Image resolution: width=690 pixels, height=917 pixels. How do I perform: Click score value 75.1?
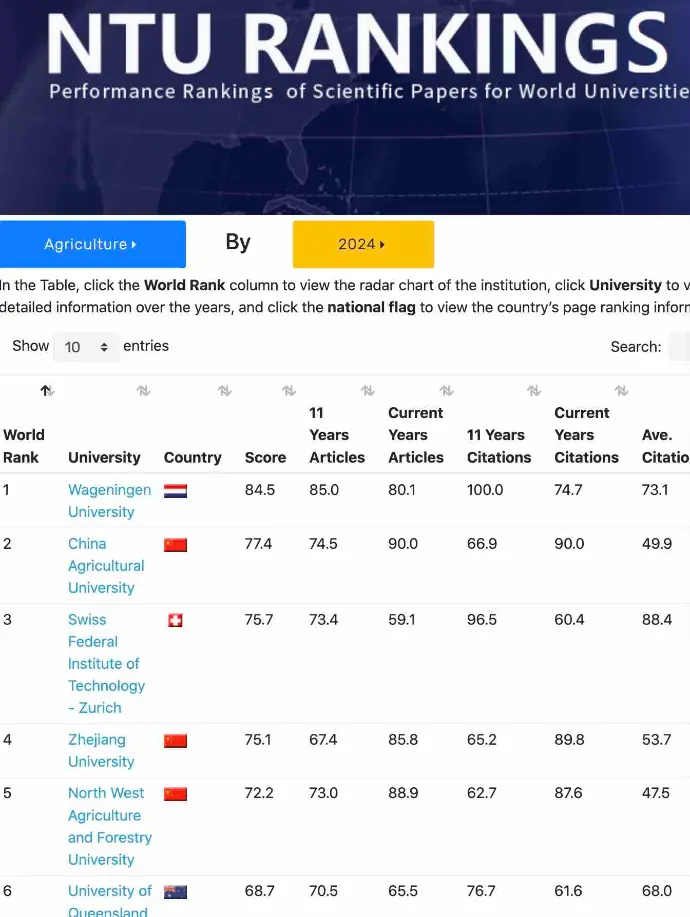coord(257,739)
